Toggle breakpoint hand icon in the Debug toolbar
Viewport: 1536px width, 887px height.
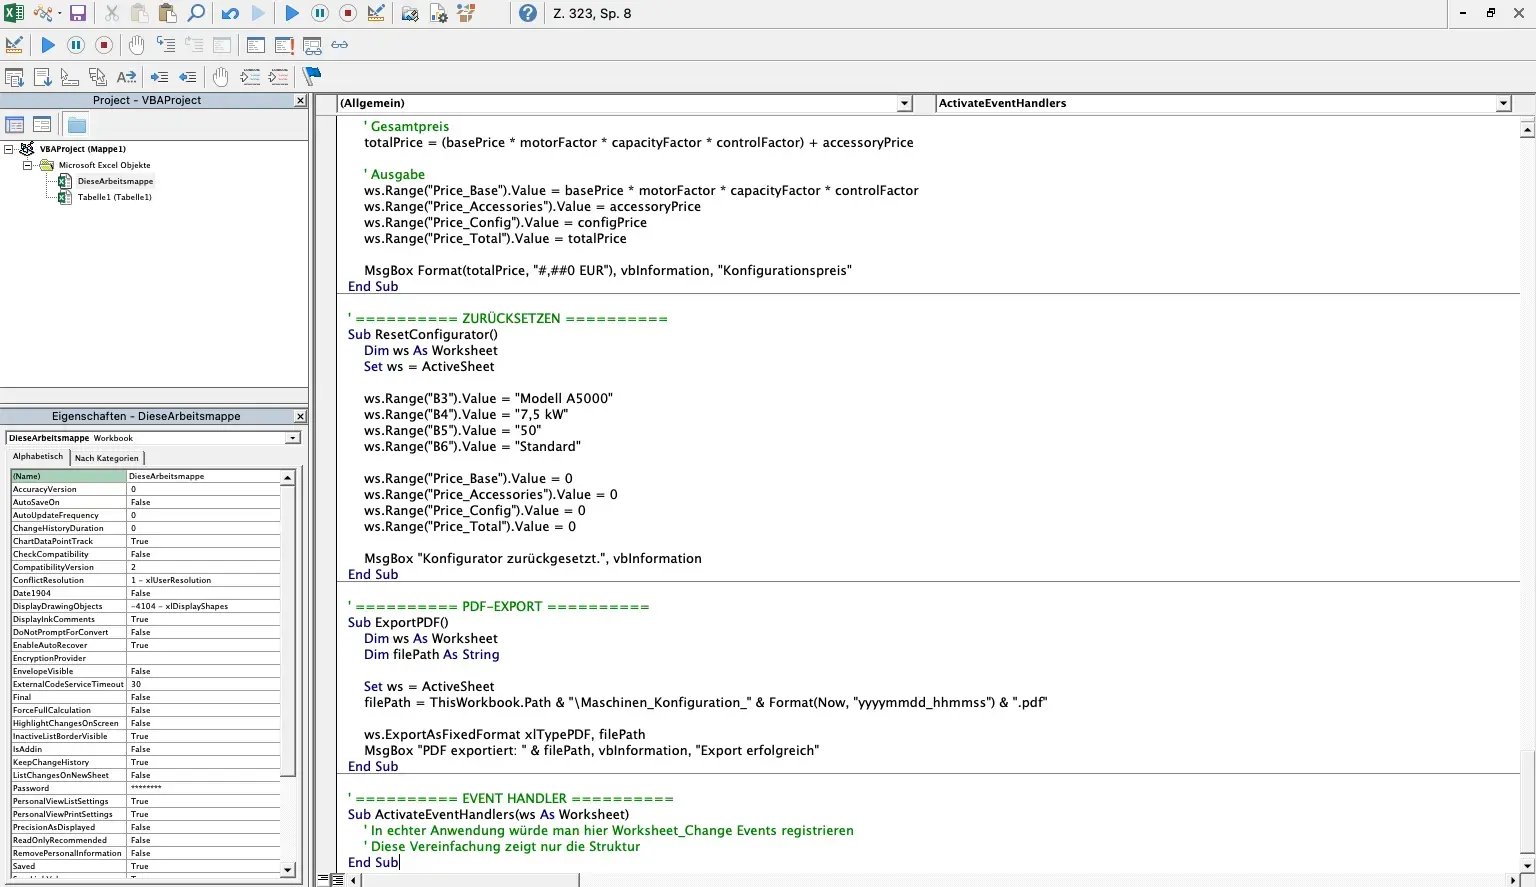click(x=137, y=45)
